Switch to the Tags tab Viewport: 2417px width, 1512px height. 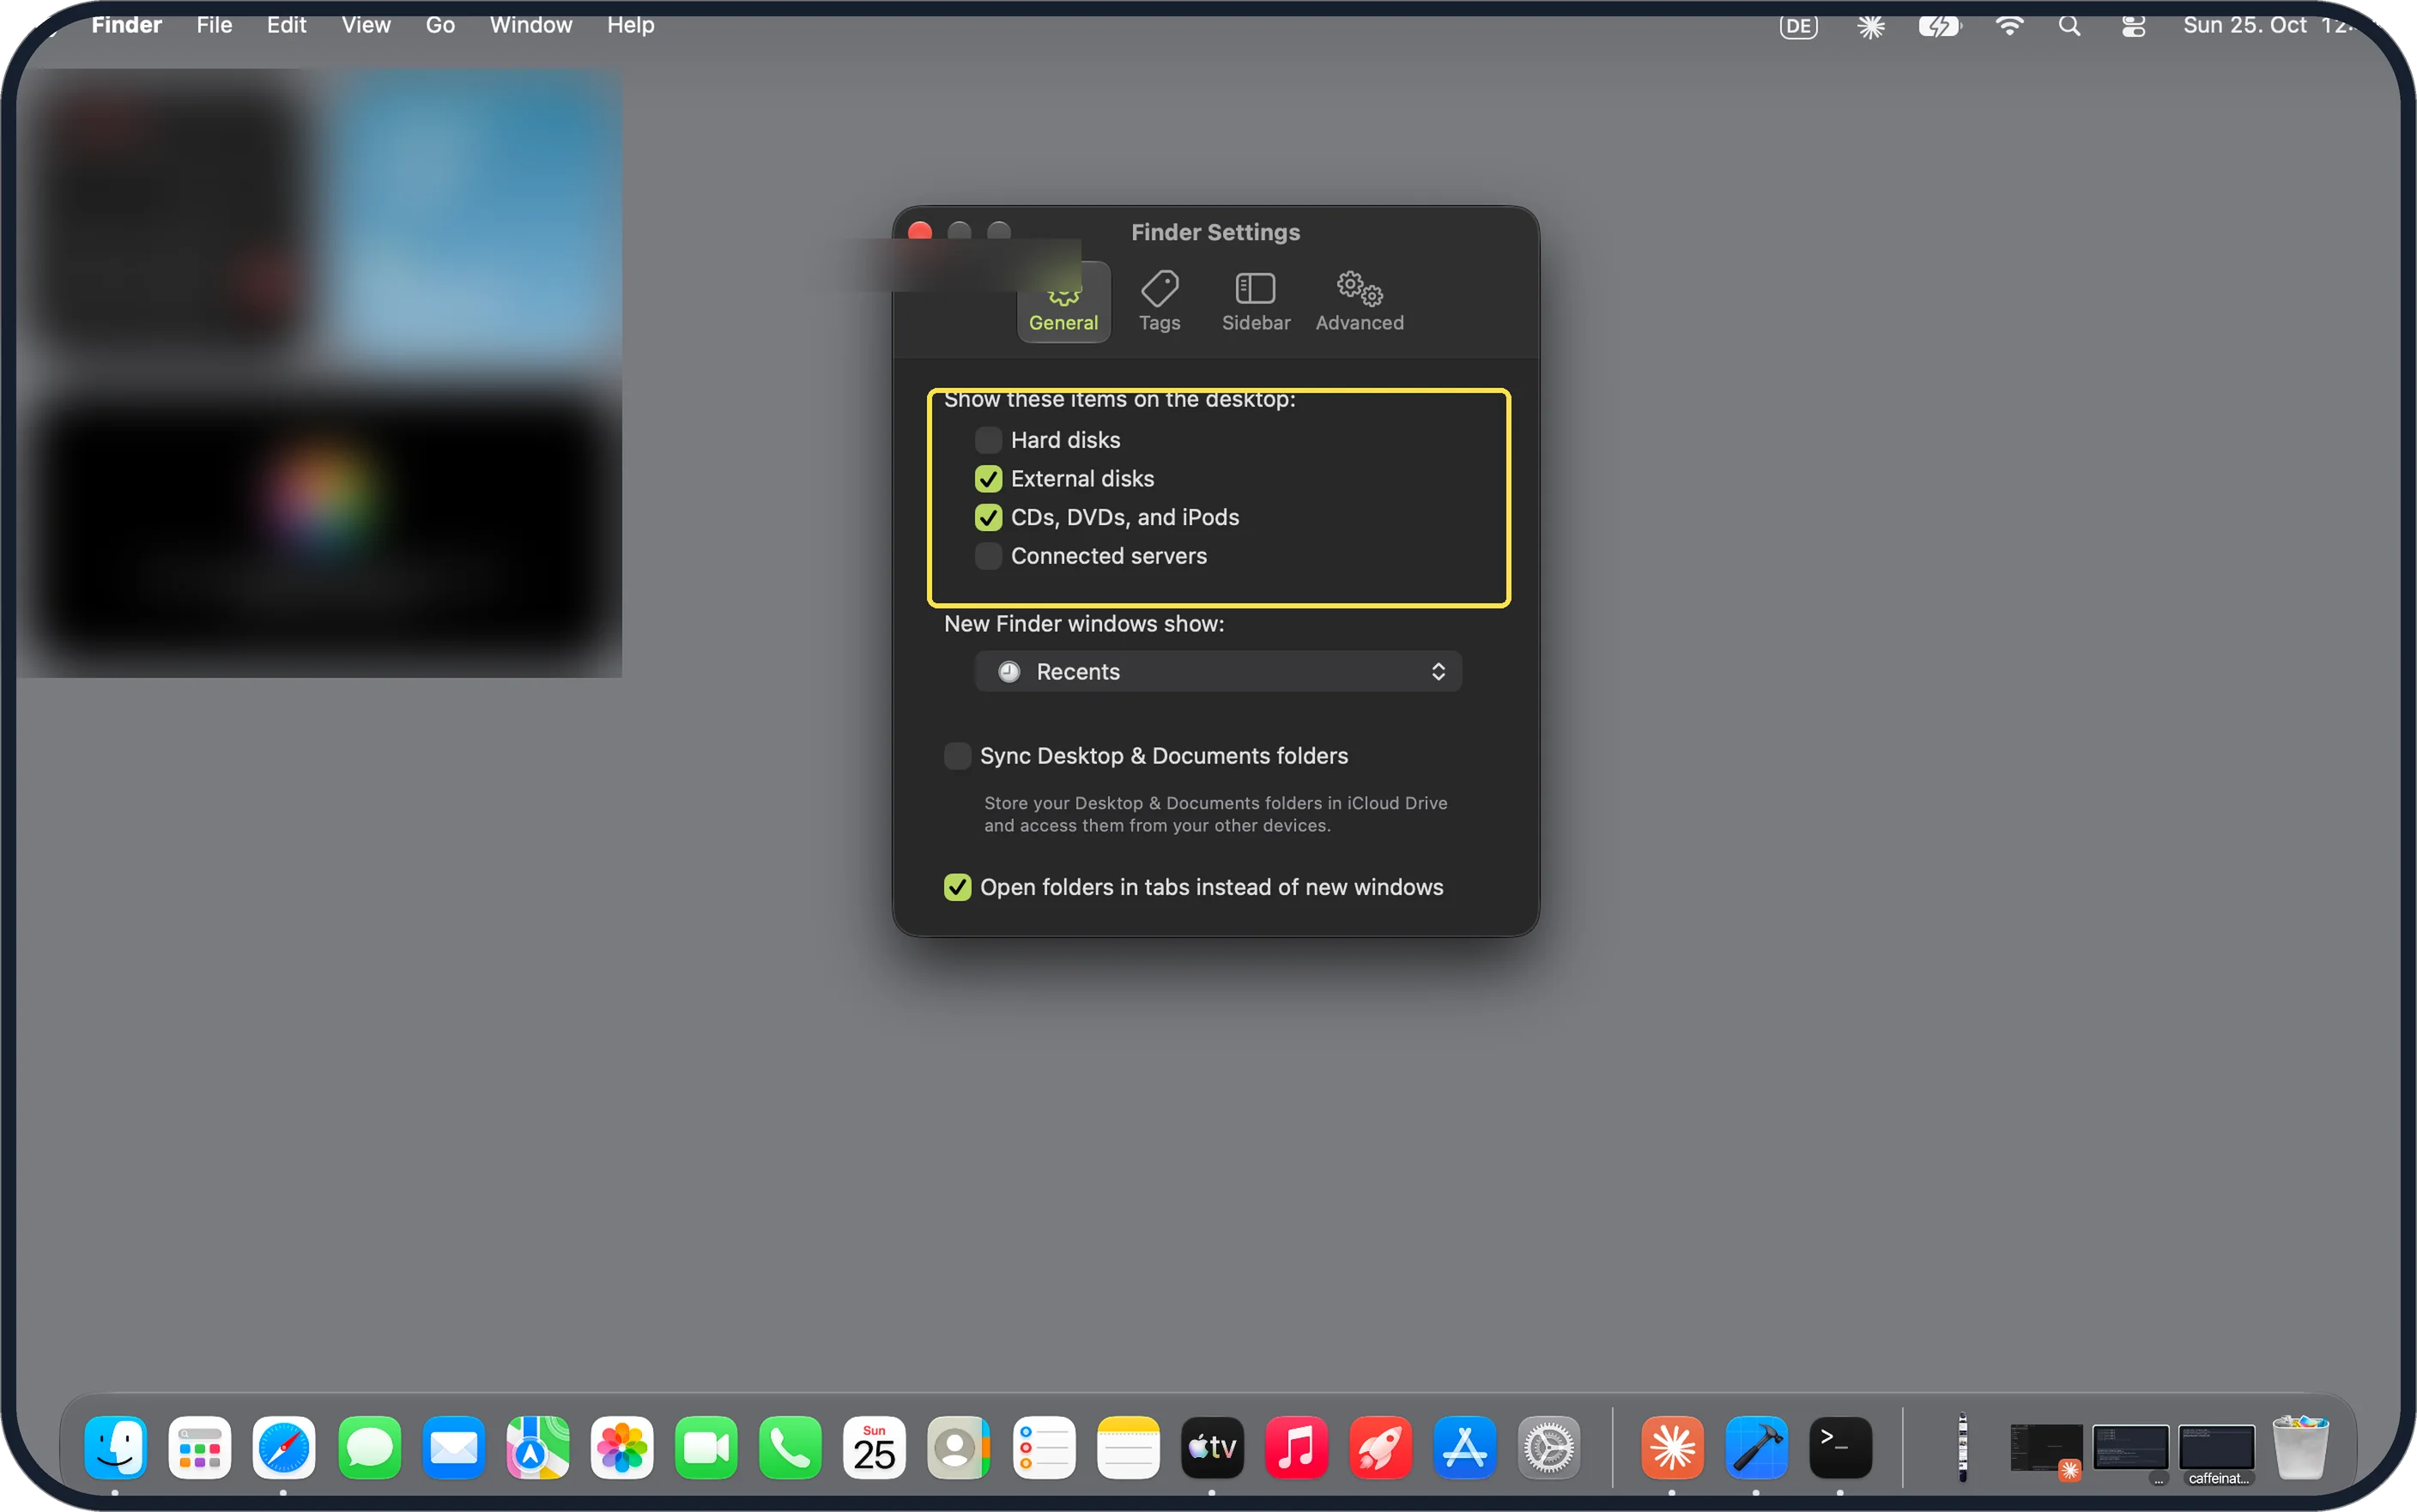(1159, 301)
